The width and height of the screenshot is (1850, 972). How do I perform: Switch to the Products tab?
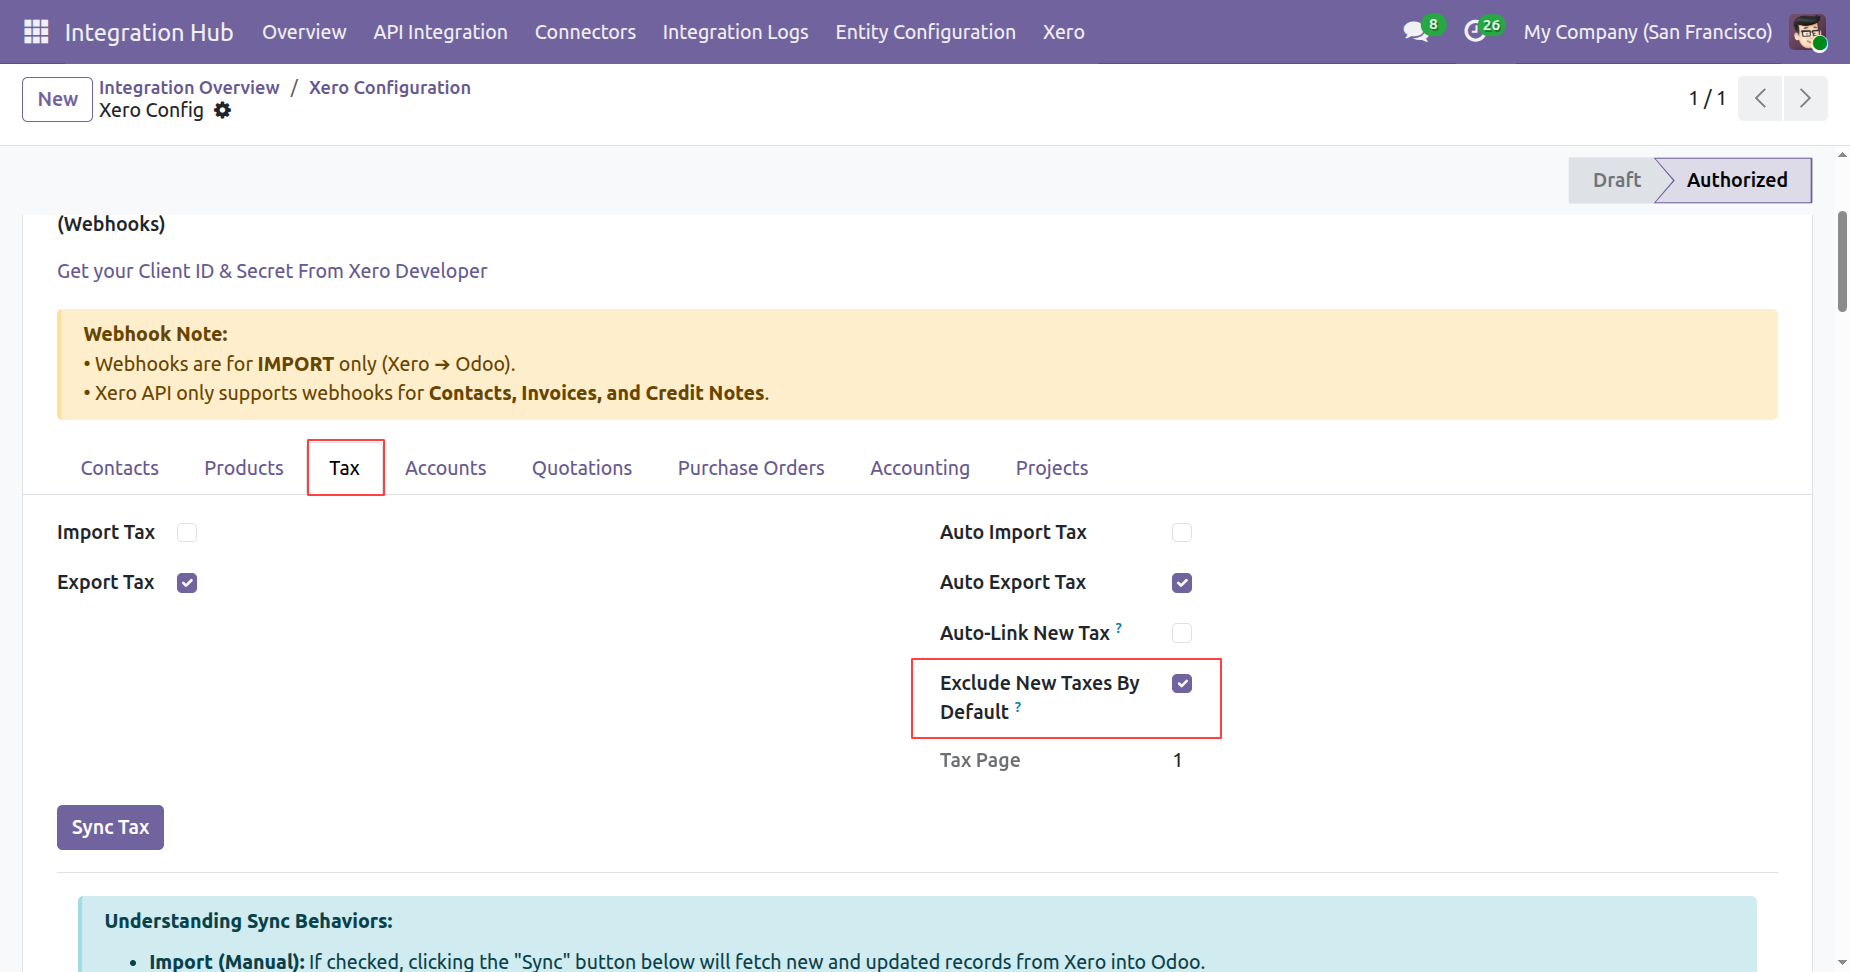click(x=244, y=468)
